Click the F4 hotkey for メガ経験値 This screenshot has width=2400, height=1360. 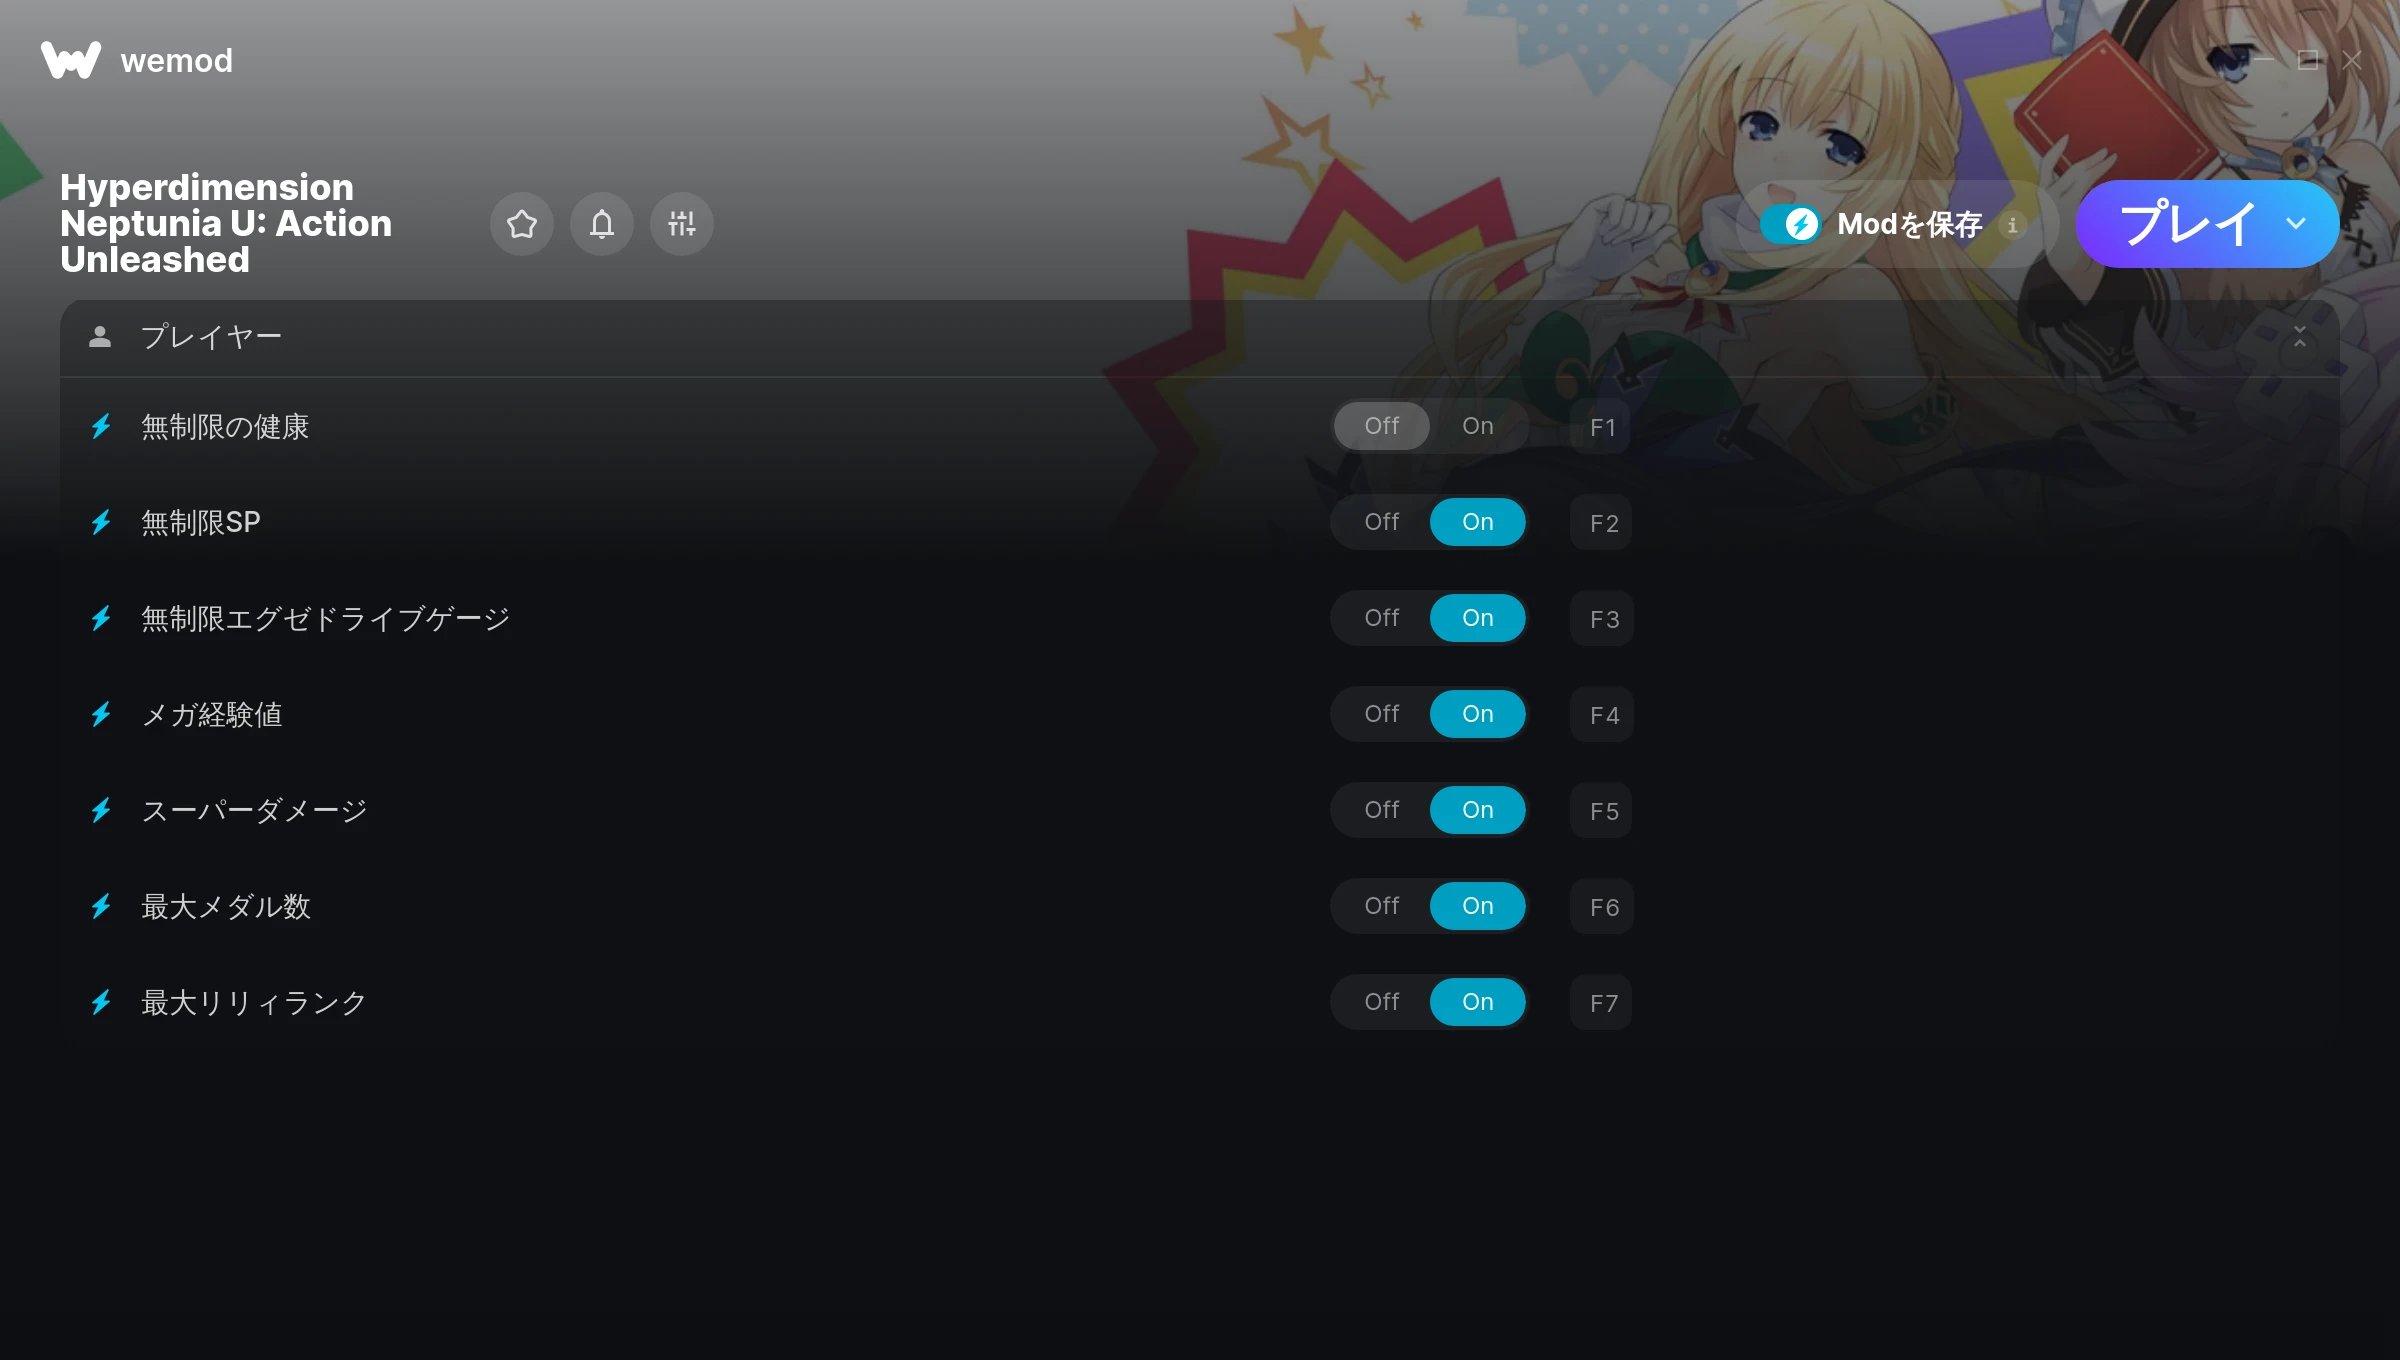coord(1602,715)
